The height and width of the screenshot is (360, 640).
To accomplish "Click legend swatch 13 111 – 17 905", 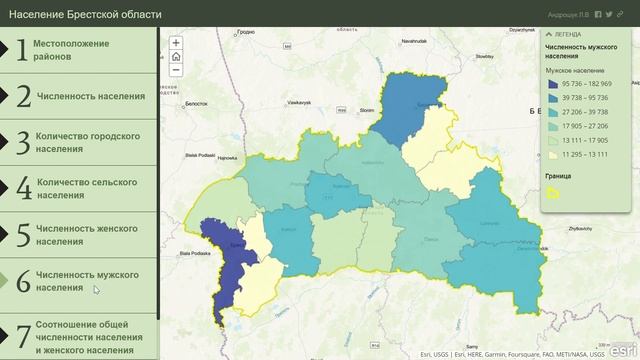I will tap(553, 140).
